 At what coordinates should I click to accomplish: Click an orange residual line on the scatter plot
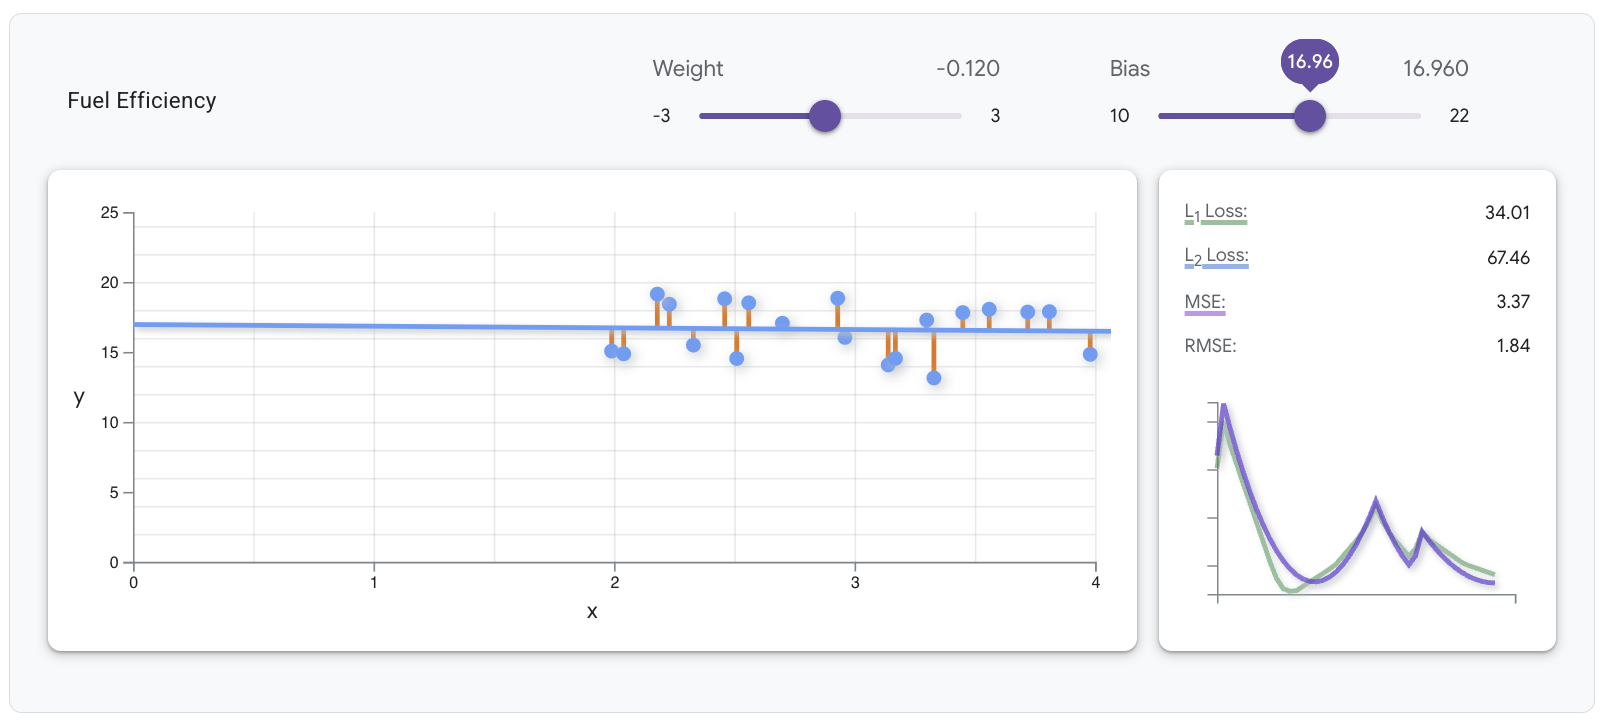coord(659,310)
